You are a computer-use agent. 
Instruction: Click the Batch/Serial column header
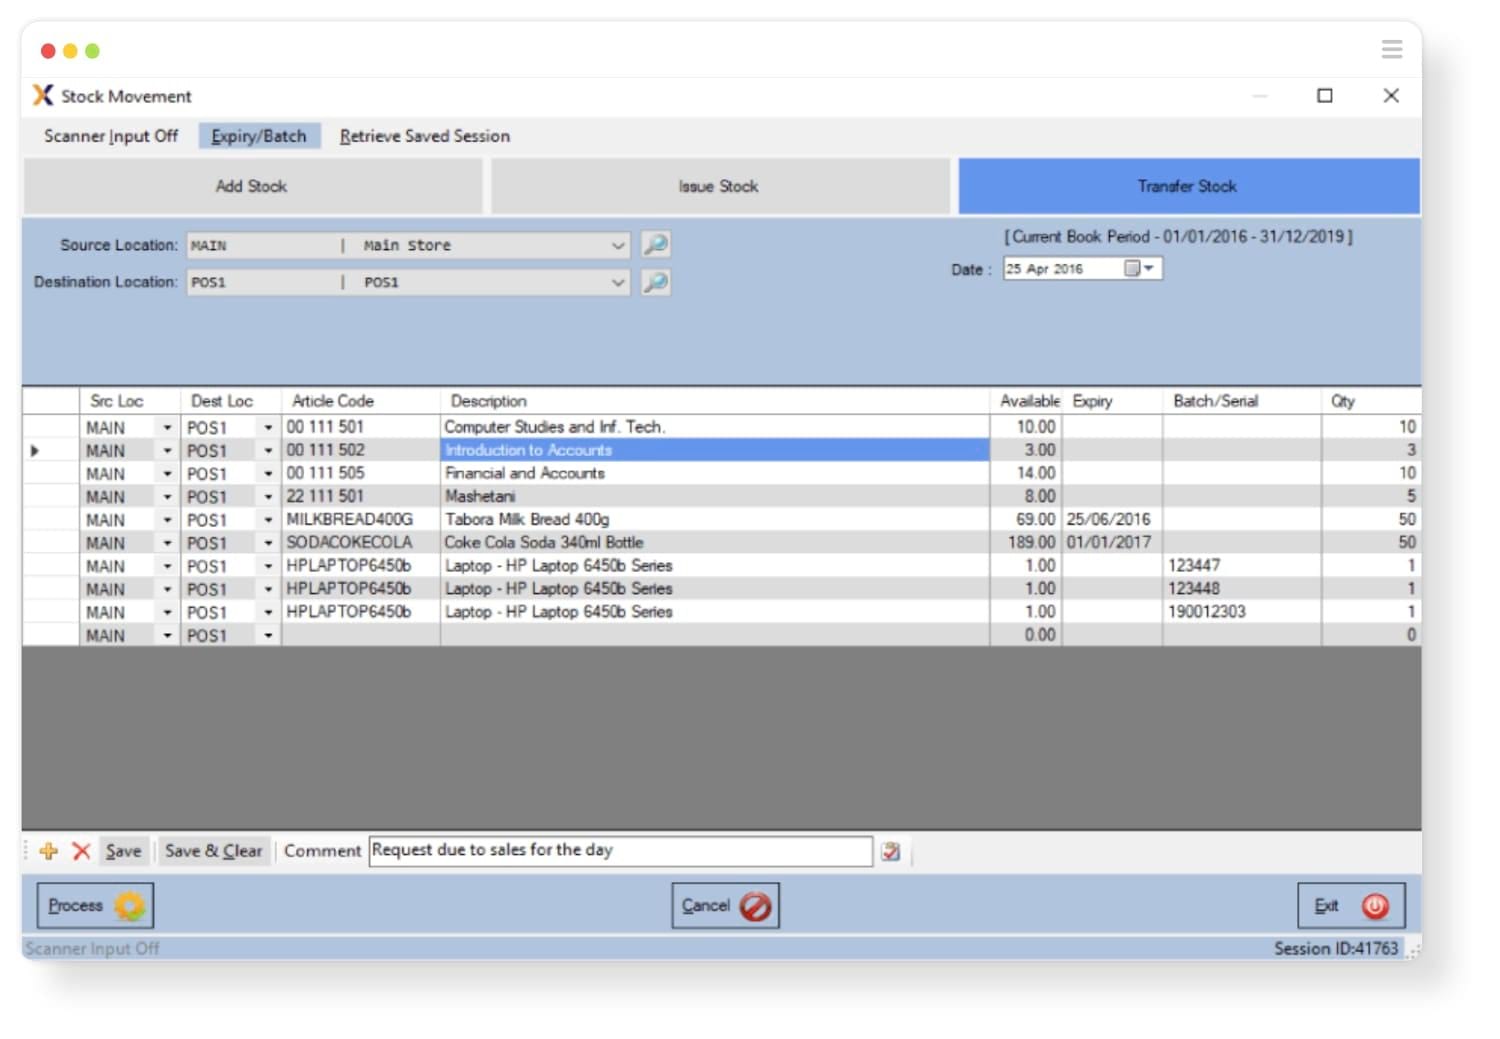point(1241,401)
